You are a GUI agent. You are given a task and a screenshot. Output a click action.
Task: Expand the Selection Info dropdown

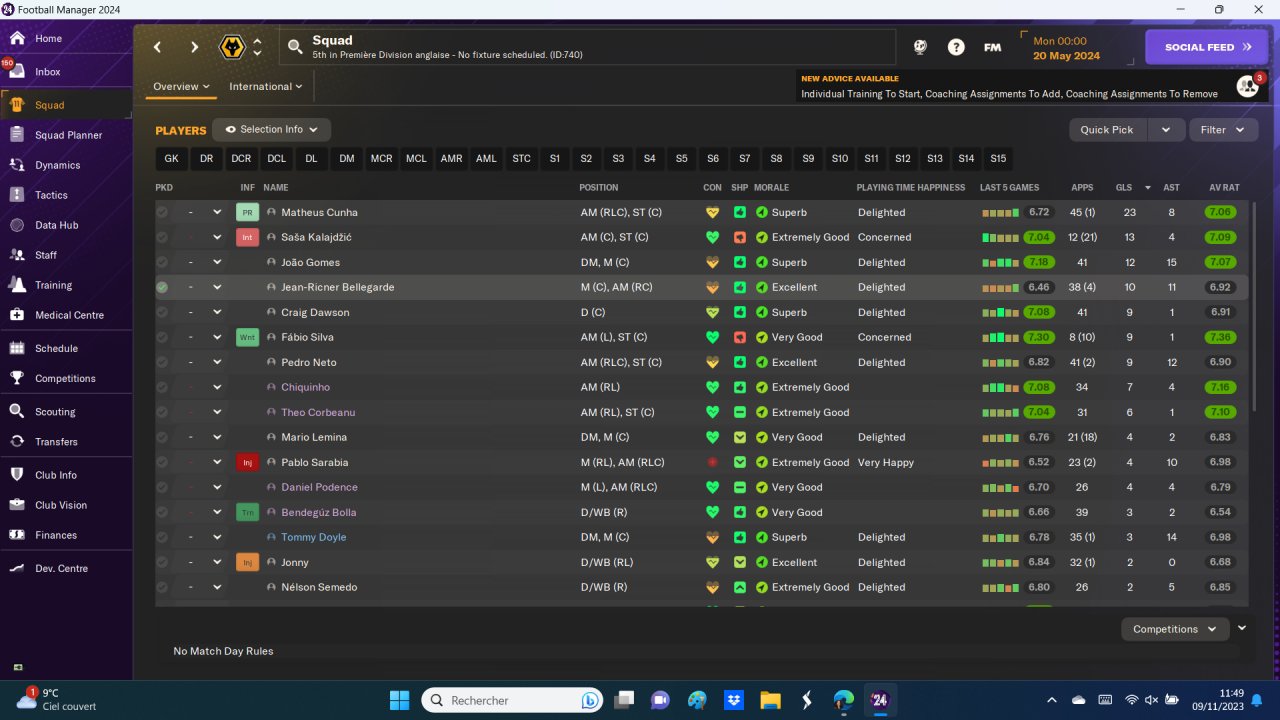(271, 129)
